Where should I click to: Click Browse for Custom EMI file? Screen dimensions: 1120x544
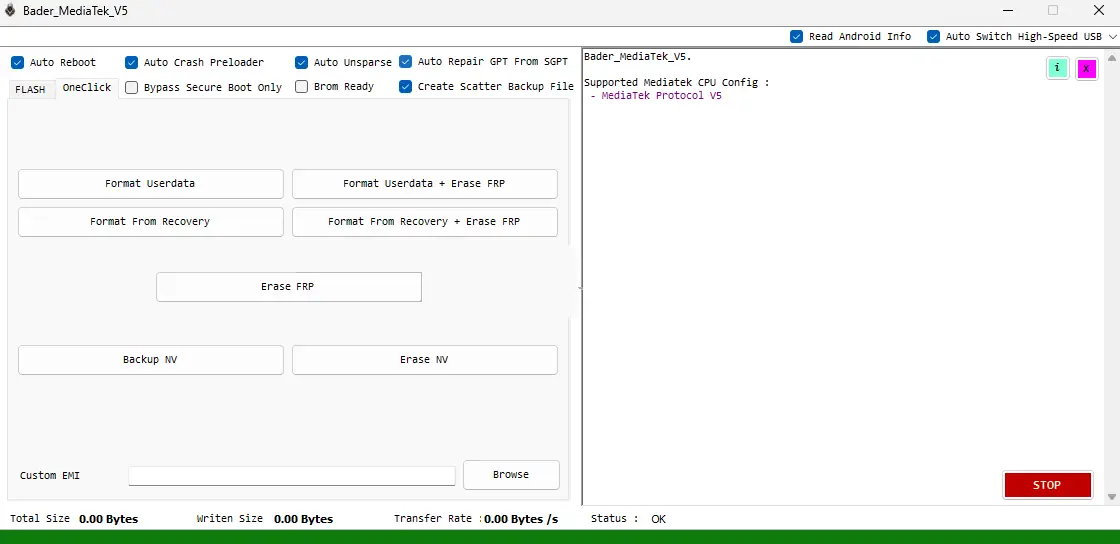[x=511, y=475]
